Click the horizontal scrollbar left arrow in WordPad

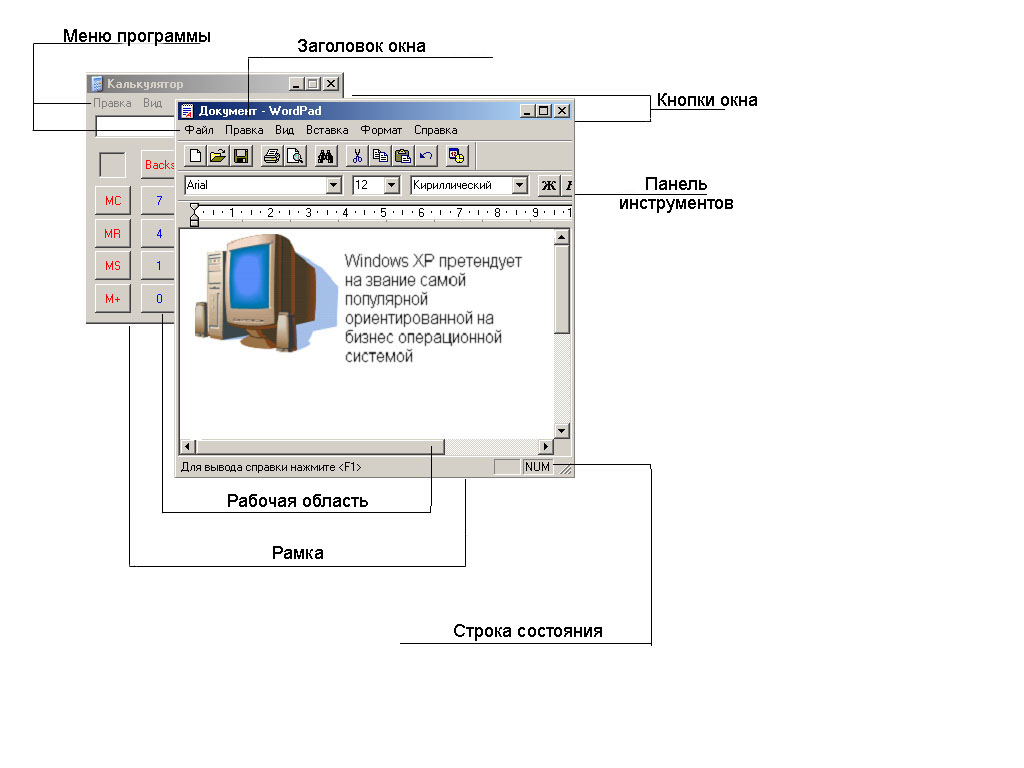(188, 447)
